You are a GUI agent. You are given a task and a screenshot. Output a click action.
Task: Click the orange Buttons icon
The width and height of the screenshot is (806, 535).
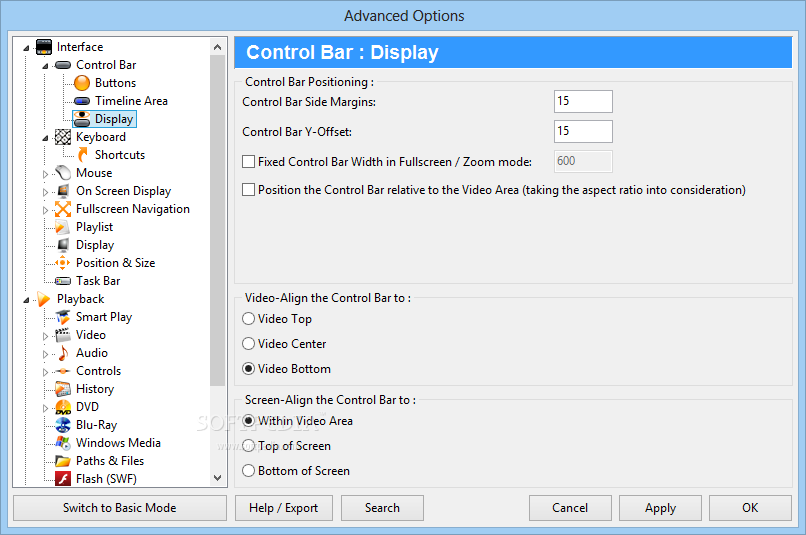tap(82, 83)
